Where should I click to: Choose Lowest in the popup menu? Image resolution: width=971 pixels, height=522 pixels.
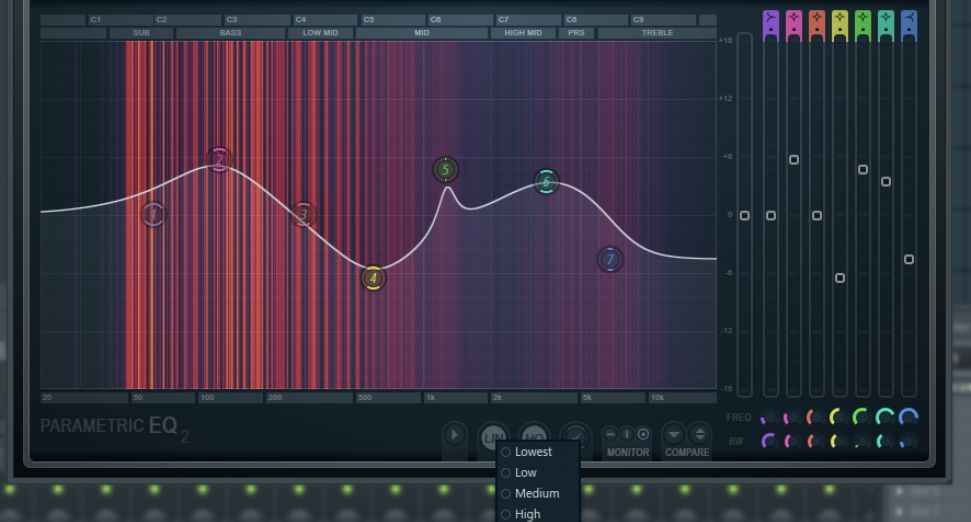pos(538,452)
